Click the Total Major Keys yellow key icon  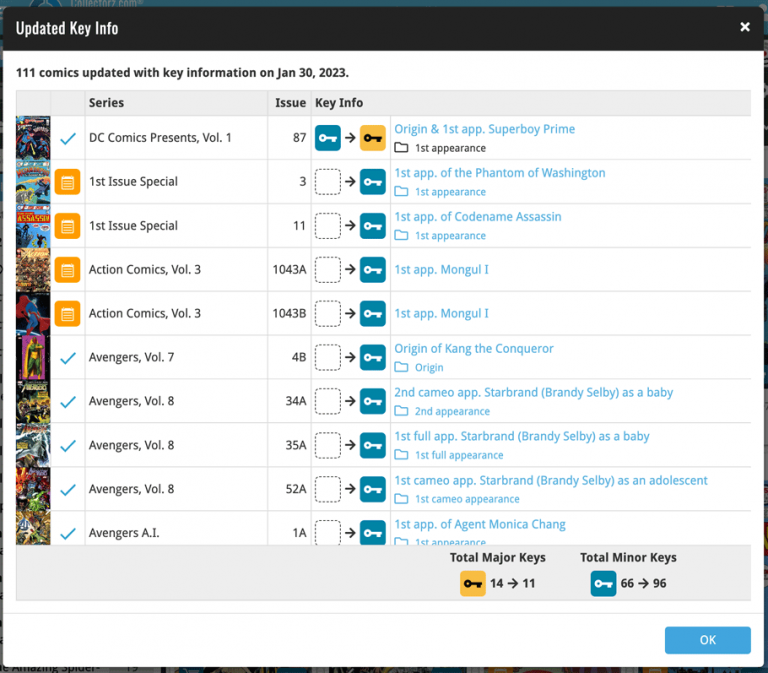tap(473, 583)
